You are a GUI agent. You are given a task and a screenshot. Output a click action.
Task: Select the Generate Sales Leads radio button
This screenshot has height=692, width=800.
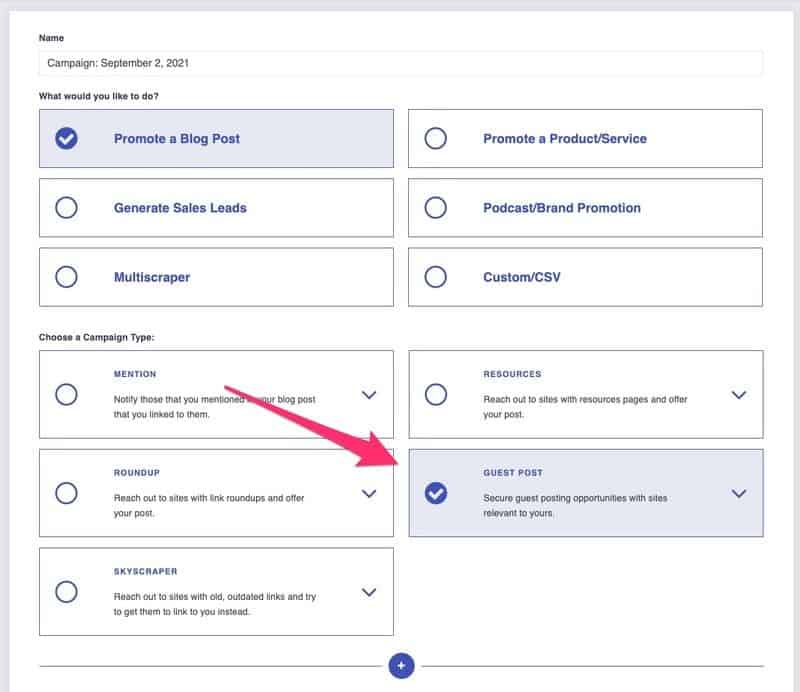[x=67, y=208]
